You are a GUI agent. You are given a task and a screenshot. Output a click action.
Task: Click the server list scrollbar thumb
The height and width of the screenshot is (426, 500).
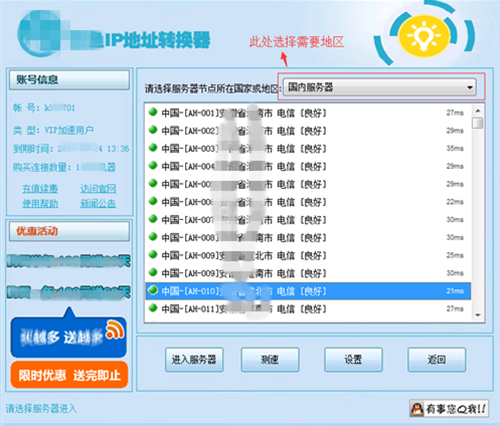478,123
